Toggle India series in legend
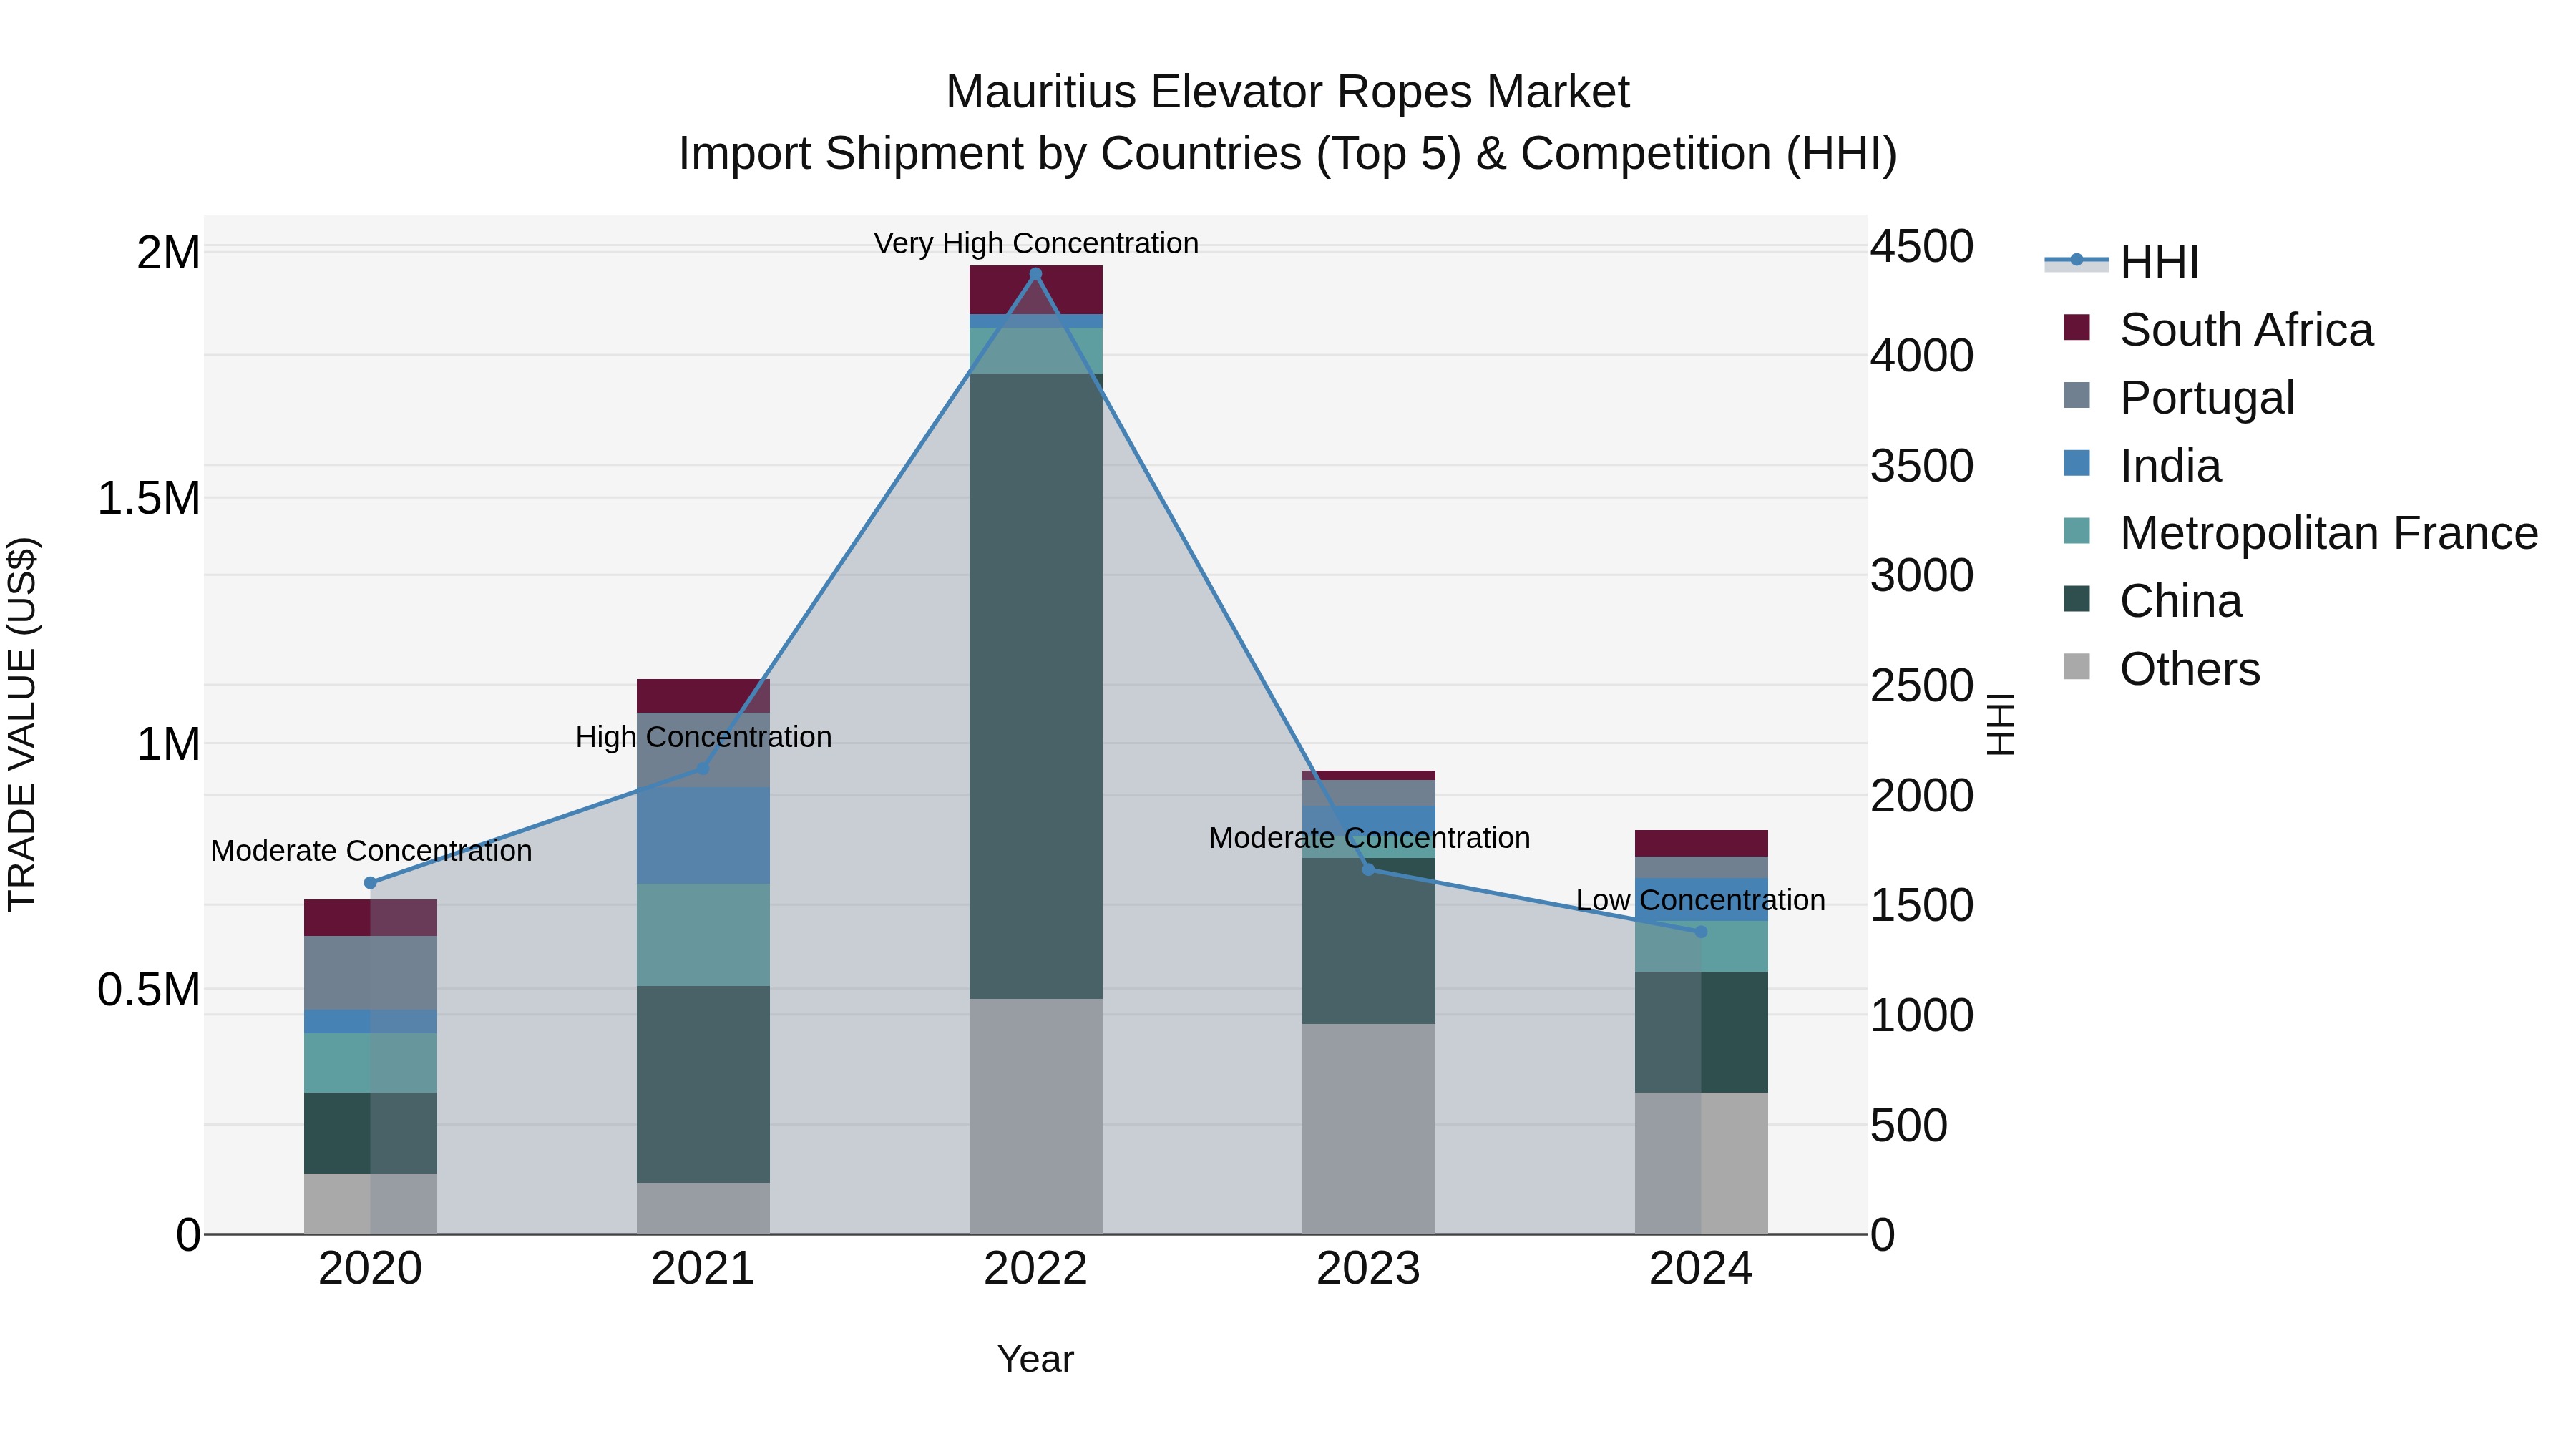The image size is (2576, 1449). coord(2142,465)
